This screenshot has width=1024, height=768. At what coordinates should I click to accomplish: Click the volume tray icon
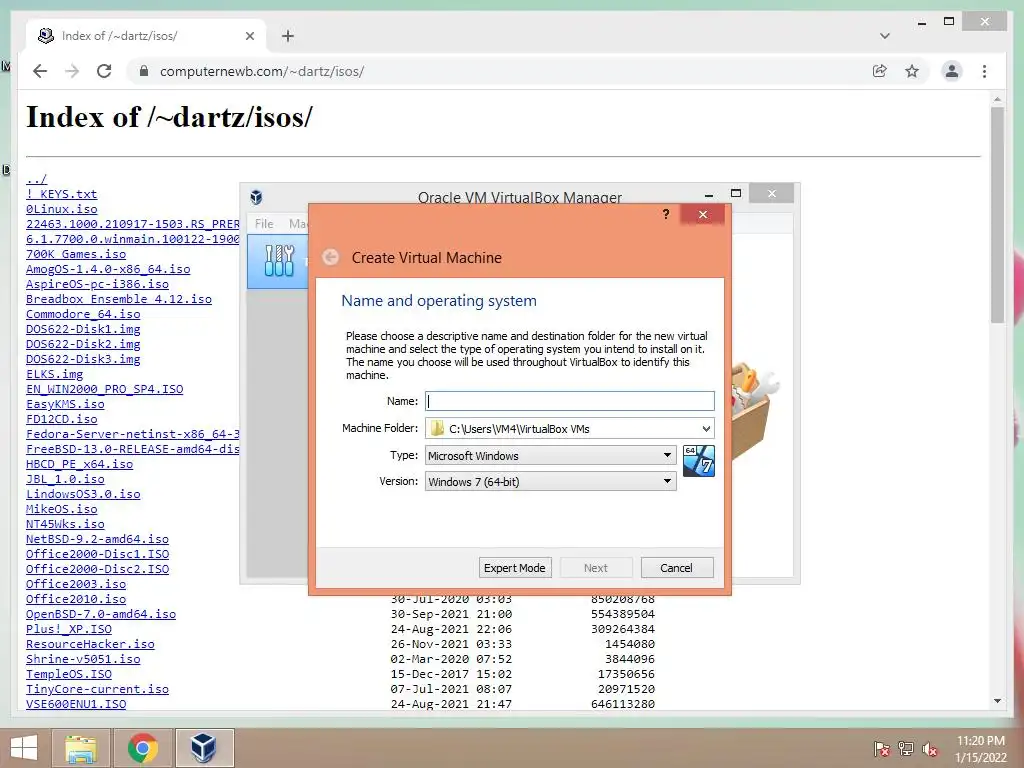[930, 748]
